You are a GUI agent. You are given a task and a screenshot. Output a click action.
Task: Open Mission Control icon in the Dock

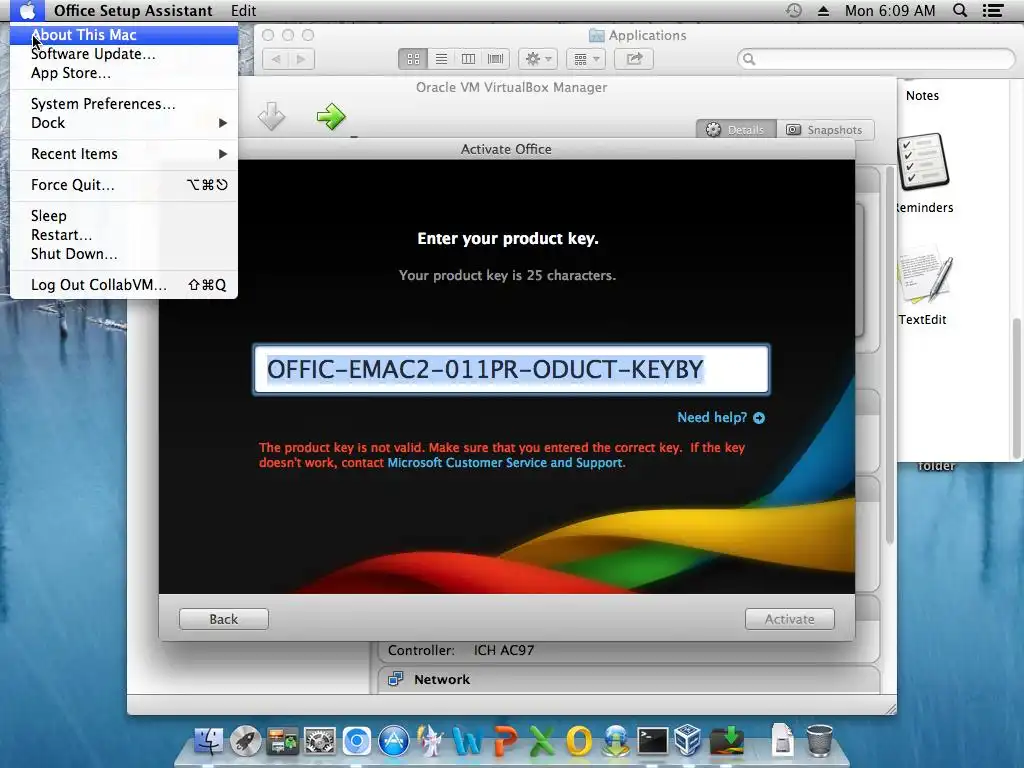pyautogui.click(x=282, y=741)
